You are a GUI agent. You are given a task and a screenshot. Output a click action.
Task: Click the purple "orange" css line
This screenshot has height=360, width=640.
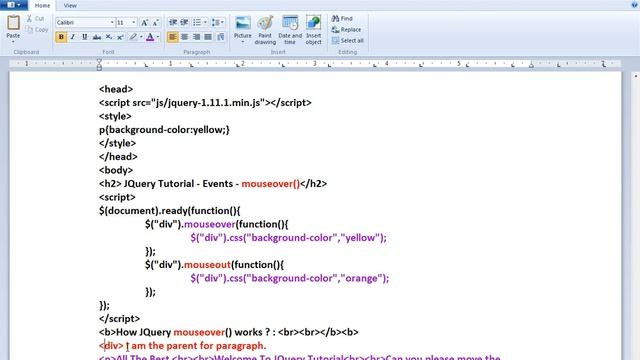coord(289,278)
